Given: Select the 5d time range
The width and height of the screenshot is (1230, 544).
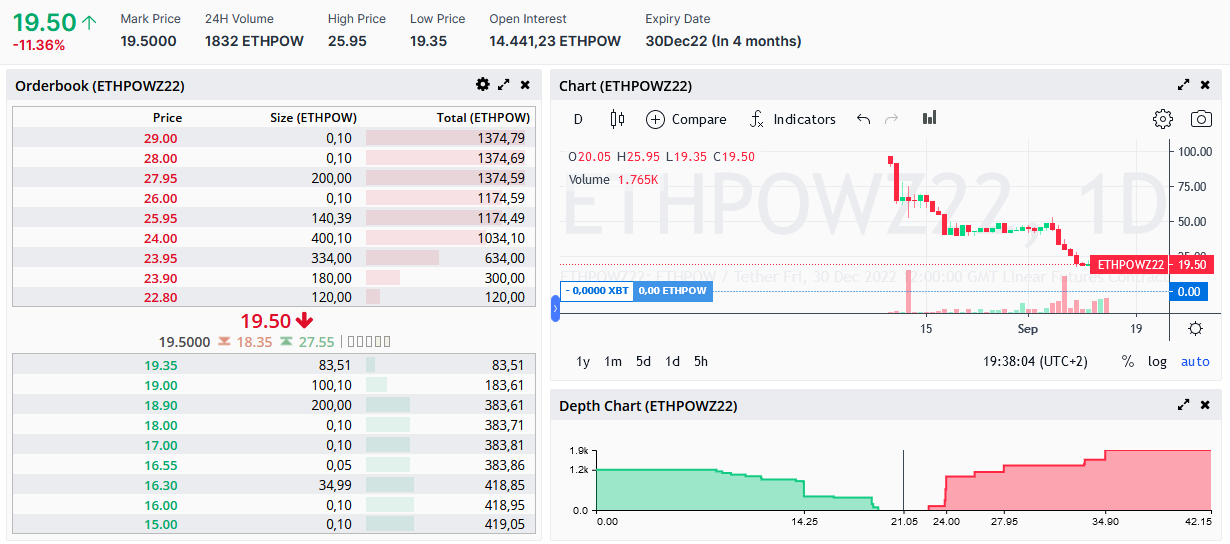Looking at the screenshot, I should [643, 361].
